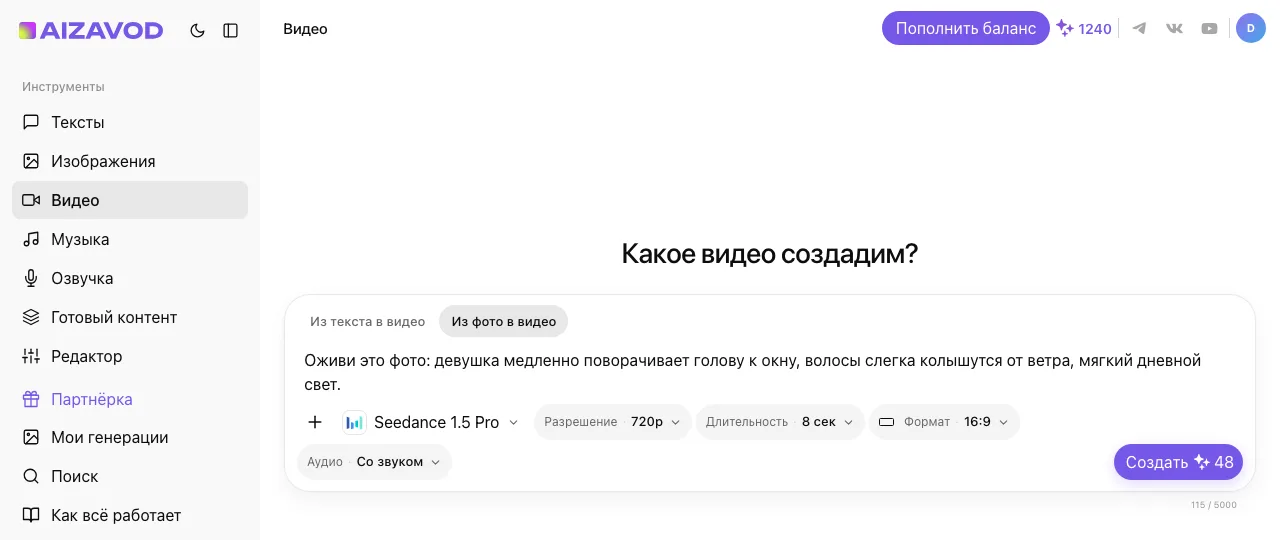Click the Создать 48 button

(x=1178, y=462)
